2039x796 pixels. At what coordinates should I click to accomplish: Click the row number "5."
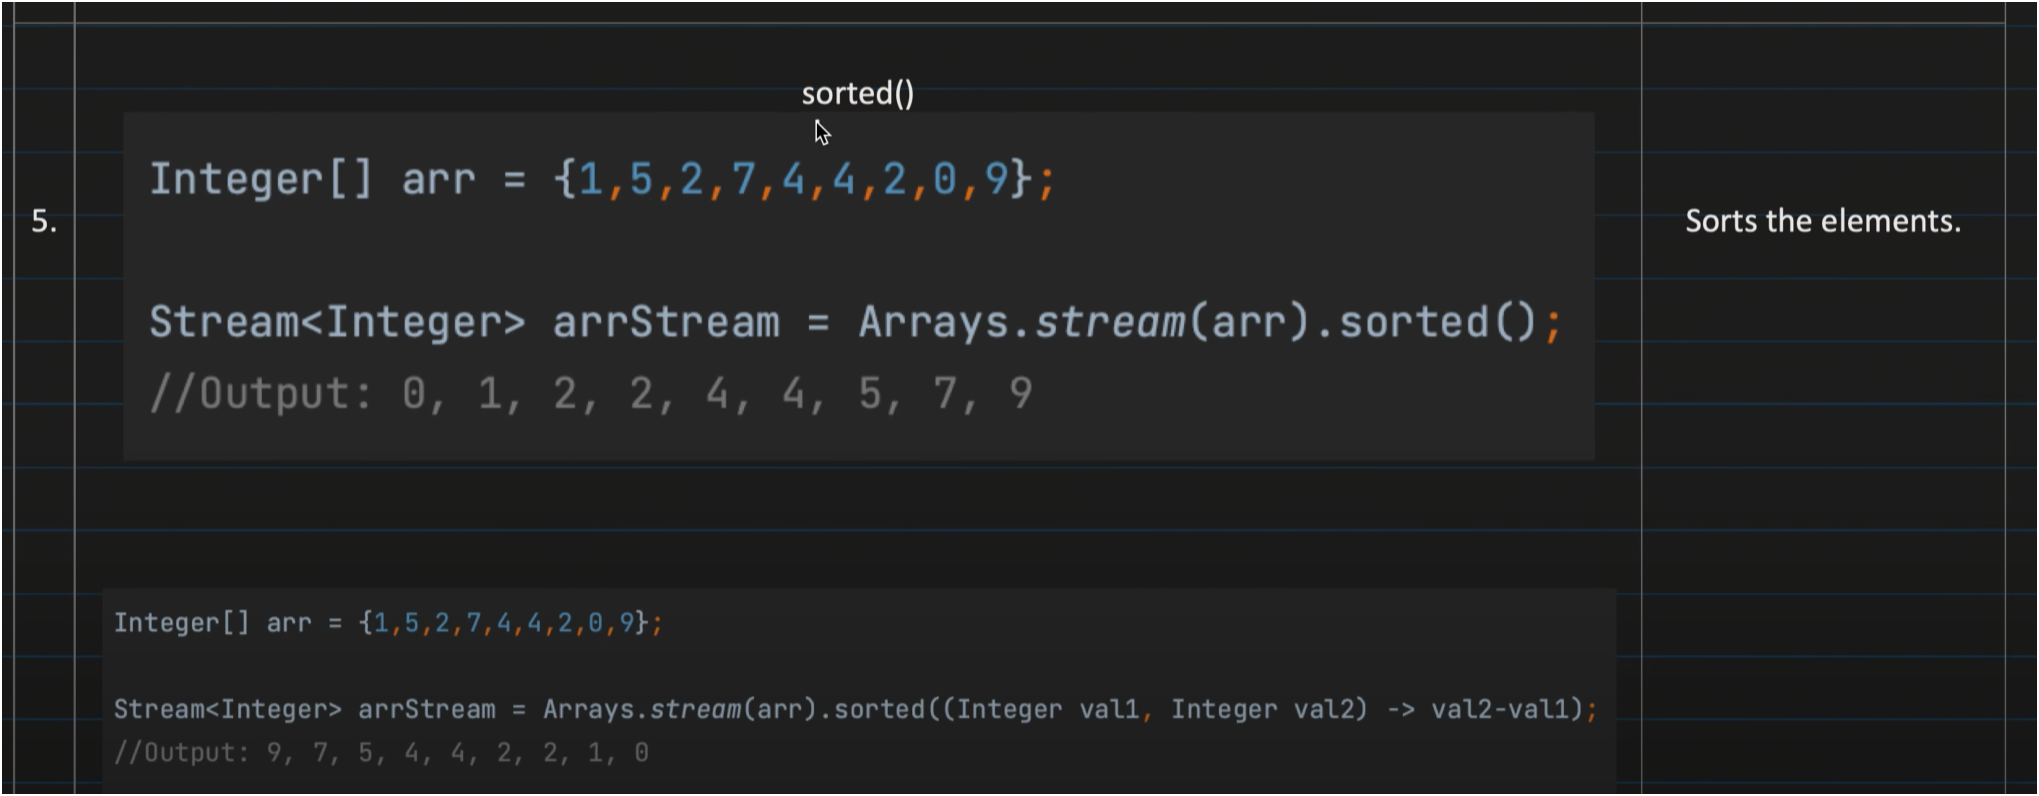click(x=44, y=221)
